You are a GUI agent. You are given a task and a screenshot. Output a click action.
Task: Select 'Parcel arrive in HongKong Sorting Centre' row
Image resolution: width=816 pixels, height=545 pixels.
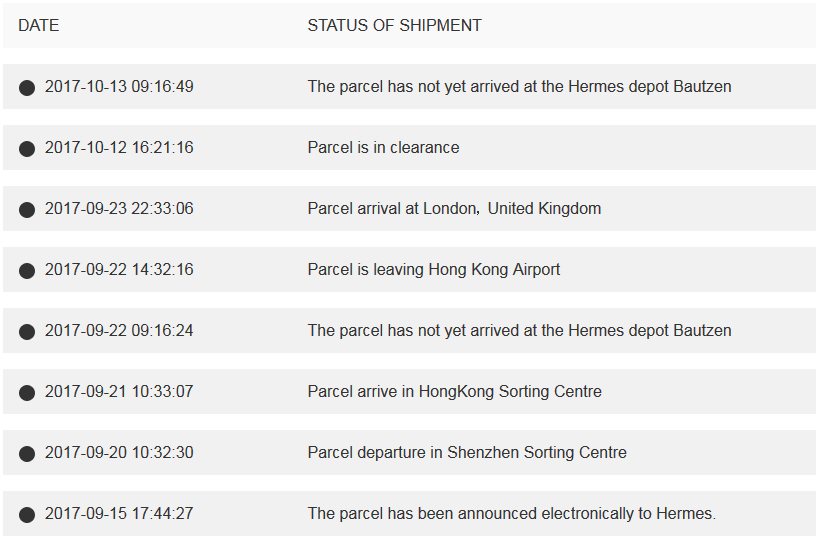pyautogui.click(x=410, y=391)
